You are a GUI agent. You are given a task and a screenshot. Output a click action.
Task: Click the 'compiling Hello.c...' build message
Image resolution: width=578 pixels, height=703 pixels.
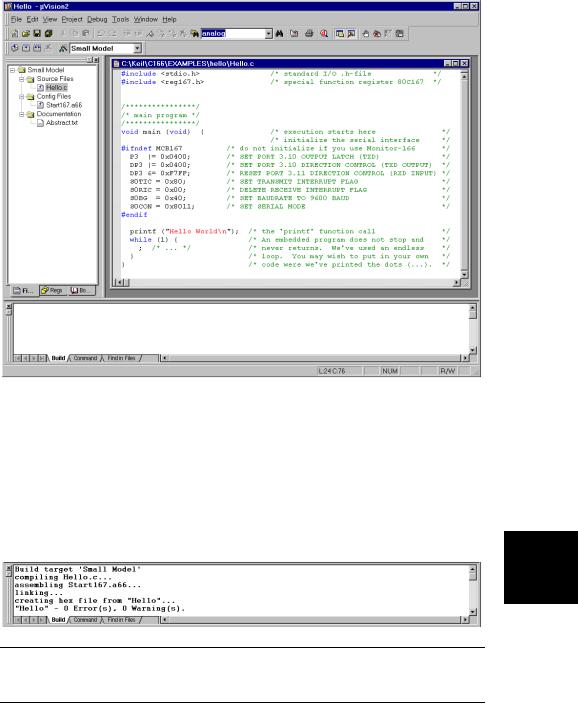(x=63, y=577)
